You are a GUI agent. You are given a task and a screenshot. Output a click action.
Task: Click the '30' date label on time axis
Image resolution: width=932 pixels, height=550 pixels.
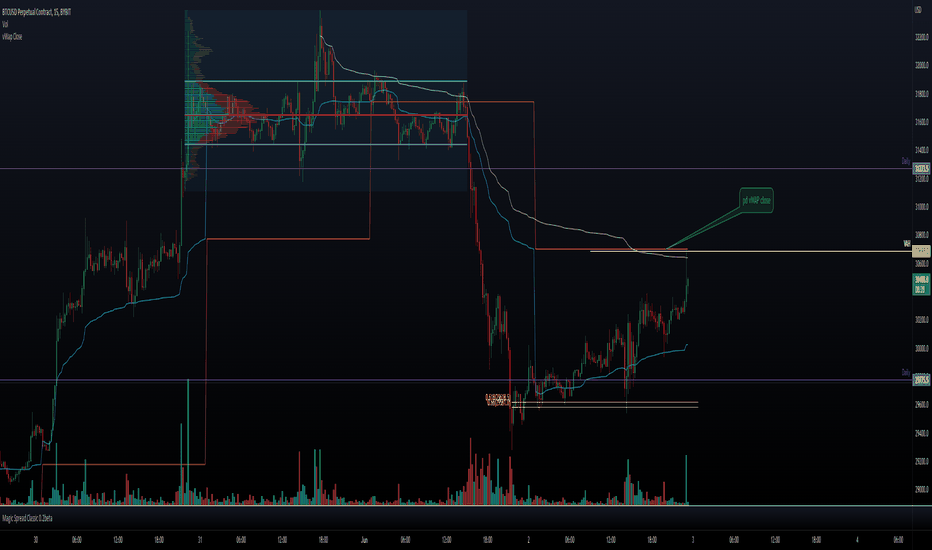click(36, 540)
